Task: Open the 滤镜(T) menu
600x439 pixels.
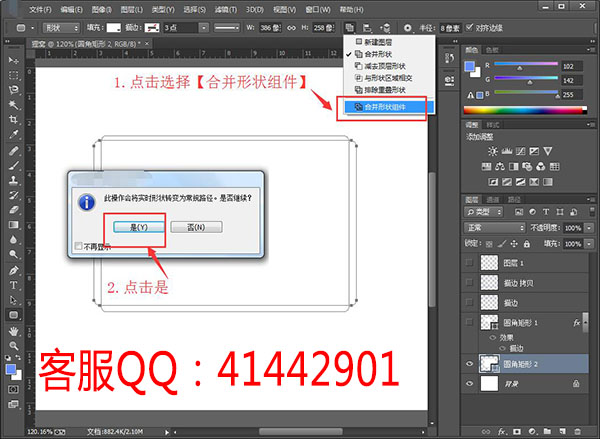Action: tap(226, 10)
